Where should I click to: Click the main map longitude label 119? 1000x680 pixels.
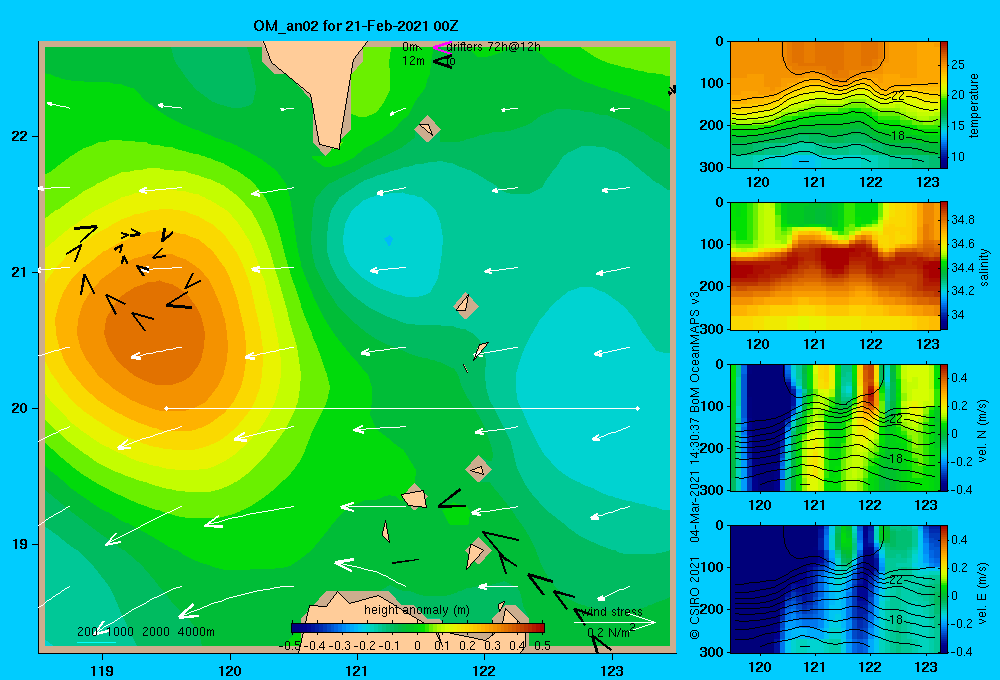(103, 670)
